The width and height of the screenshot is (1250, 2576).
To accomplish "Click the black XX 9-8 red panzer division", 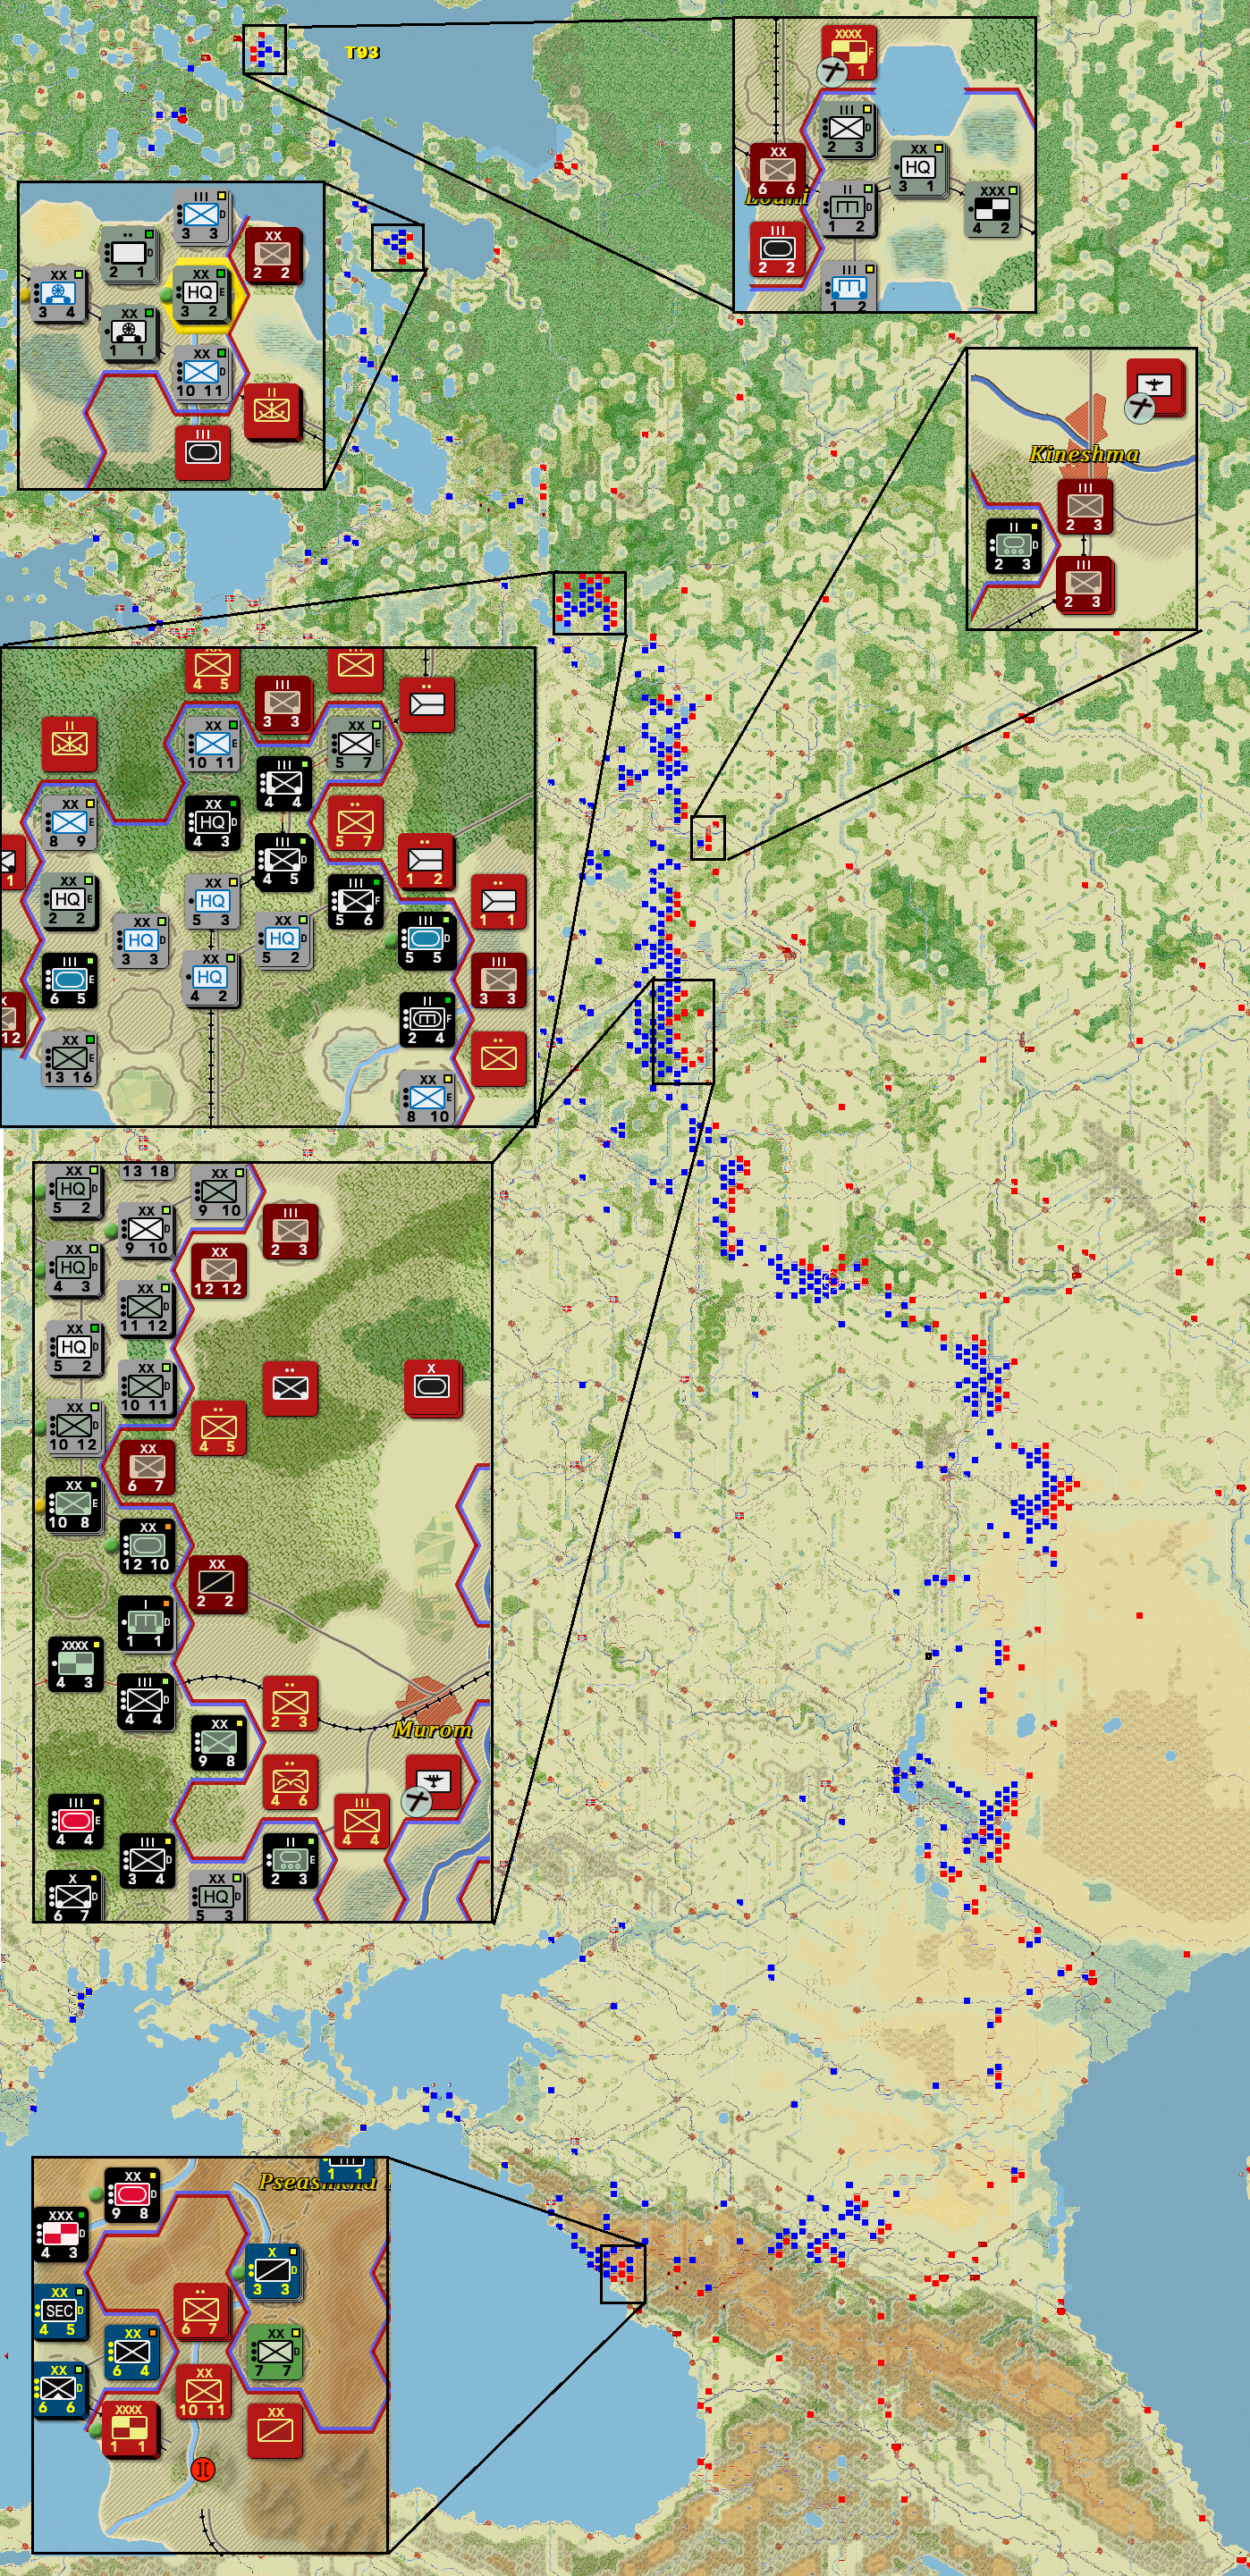I will coord(132,2195).
